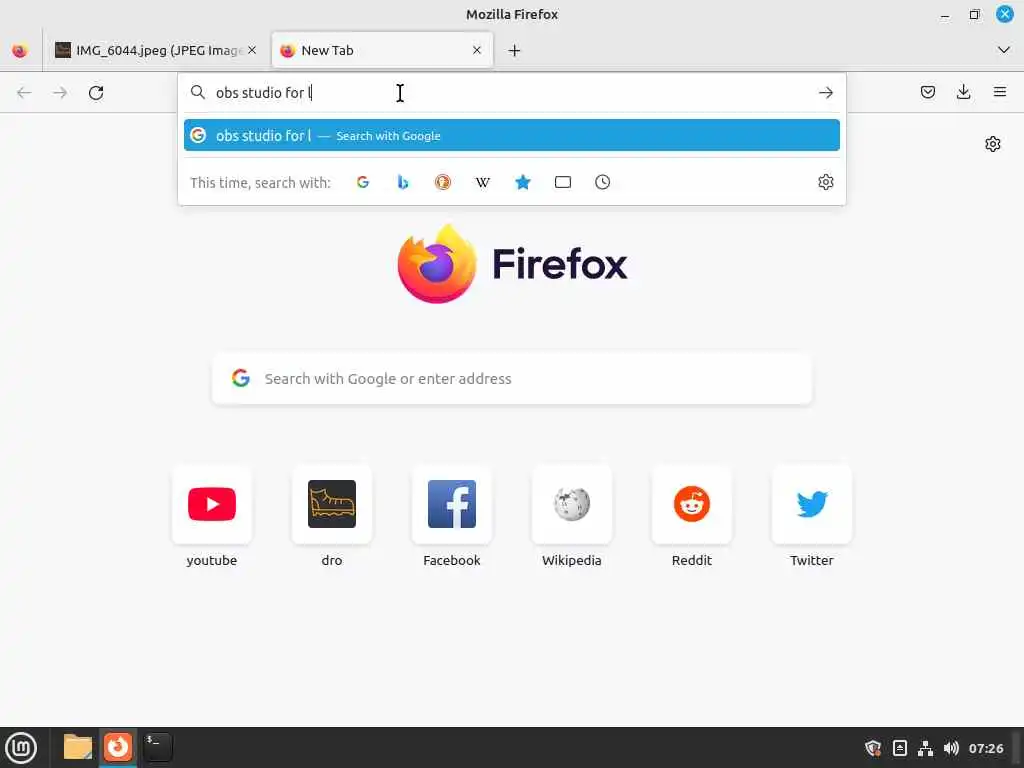Launch the Files manager from the panel

pyautogui.click(x=78, y=748)
